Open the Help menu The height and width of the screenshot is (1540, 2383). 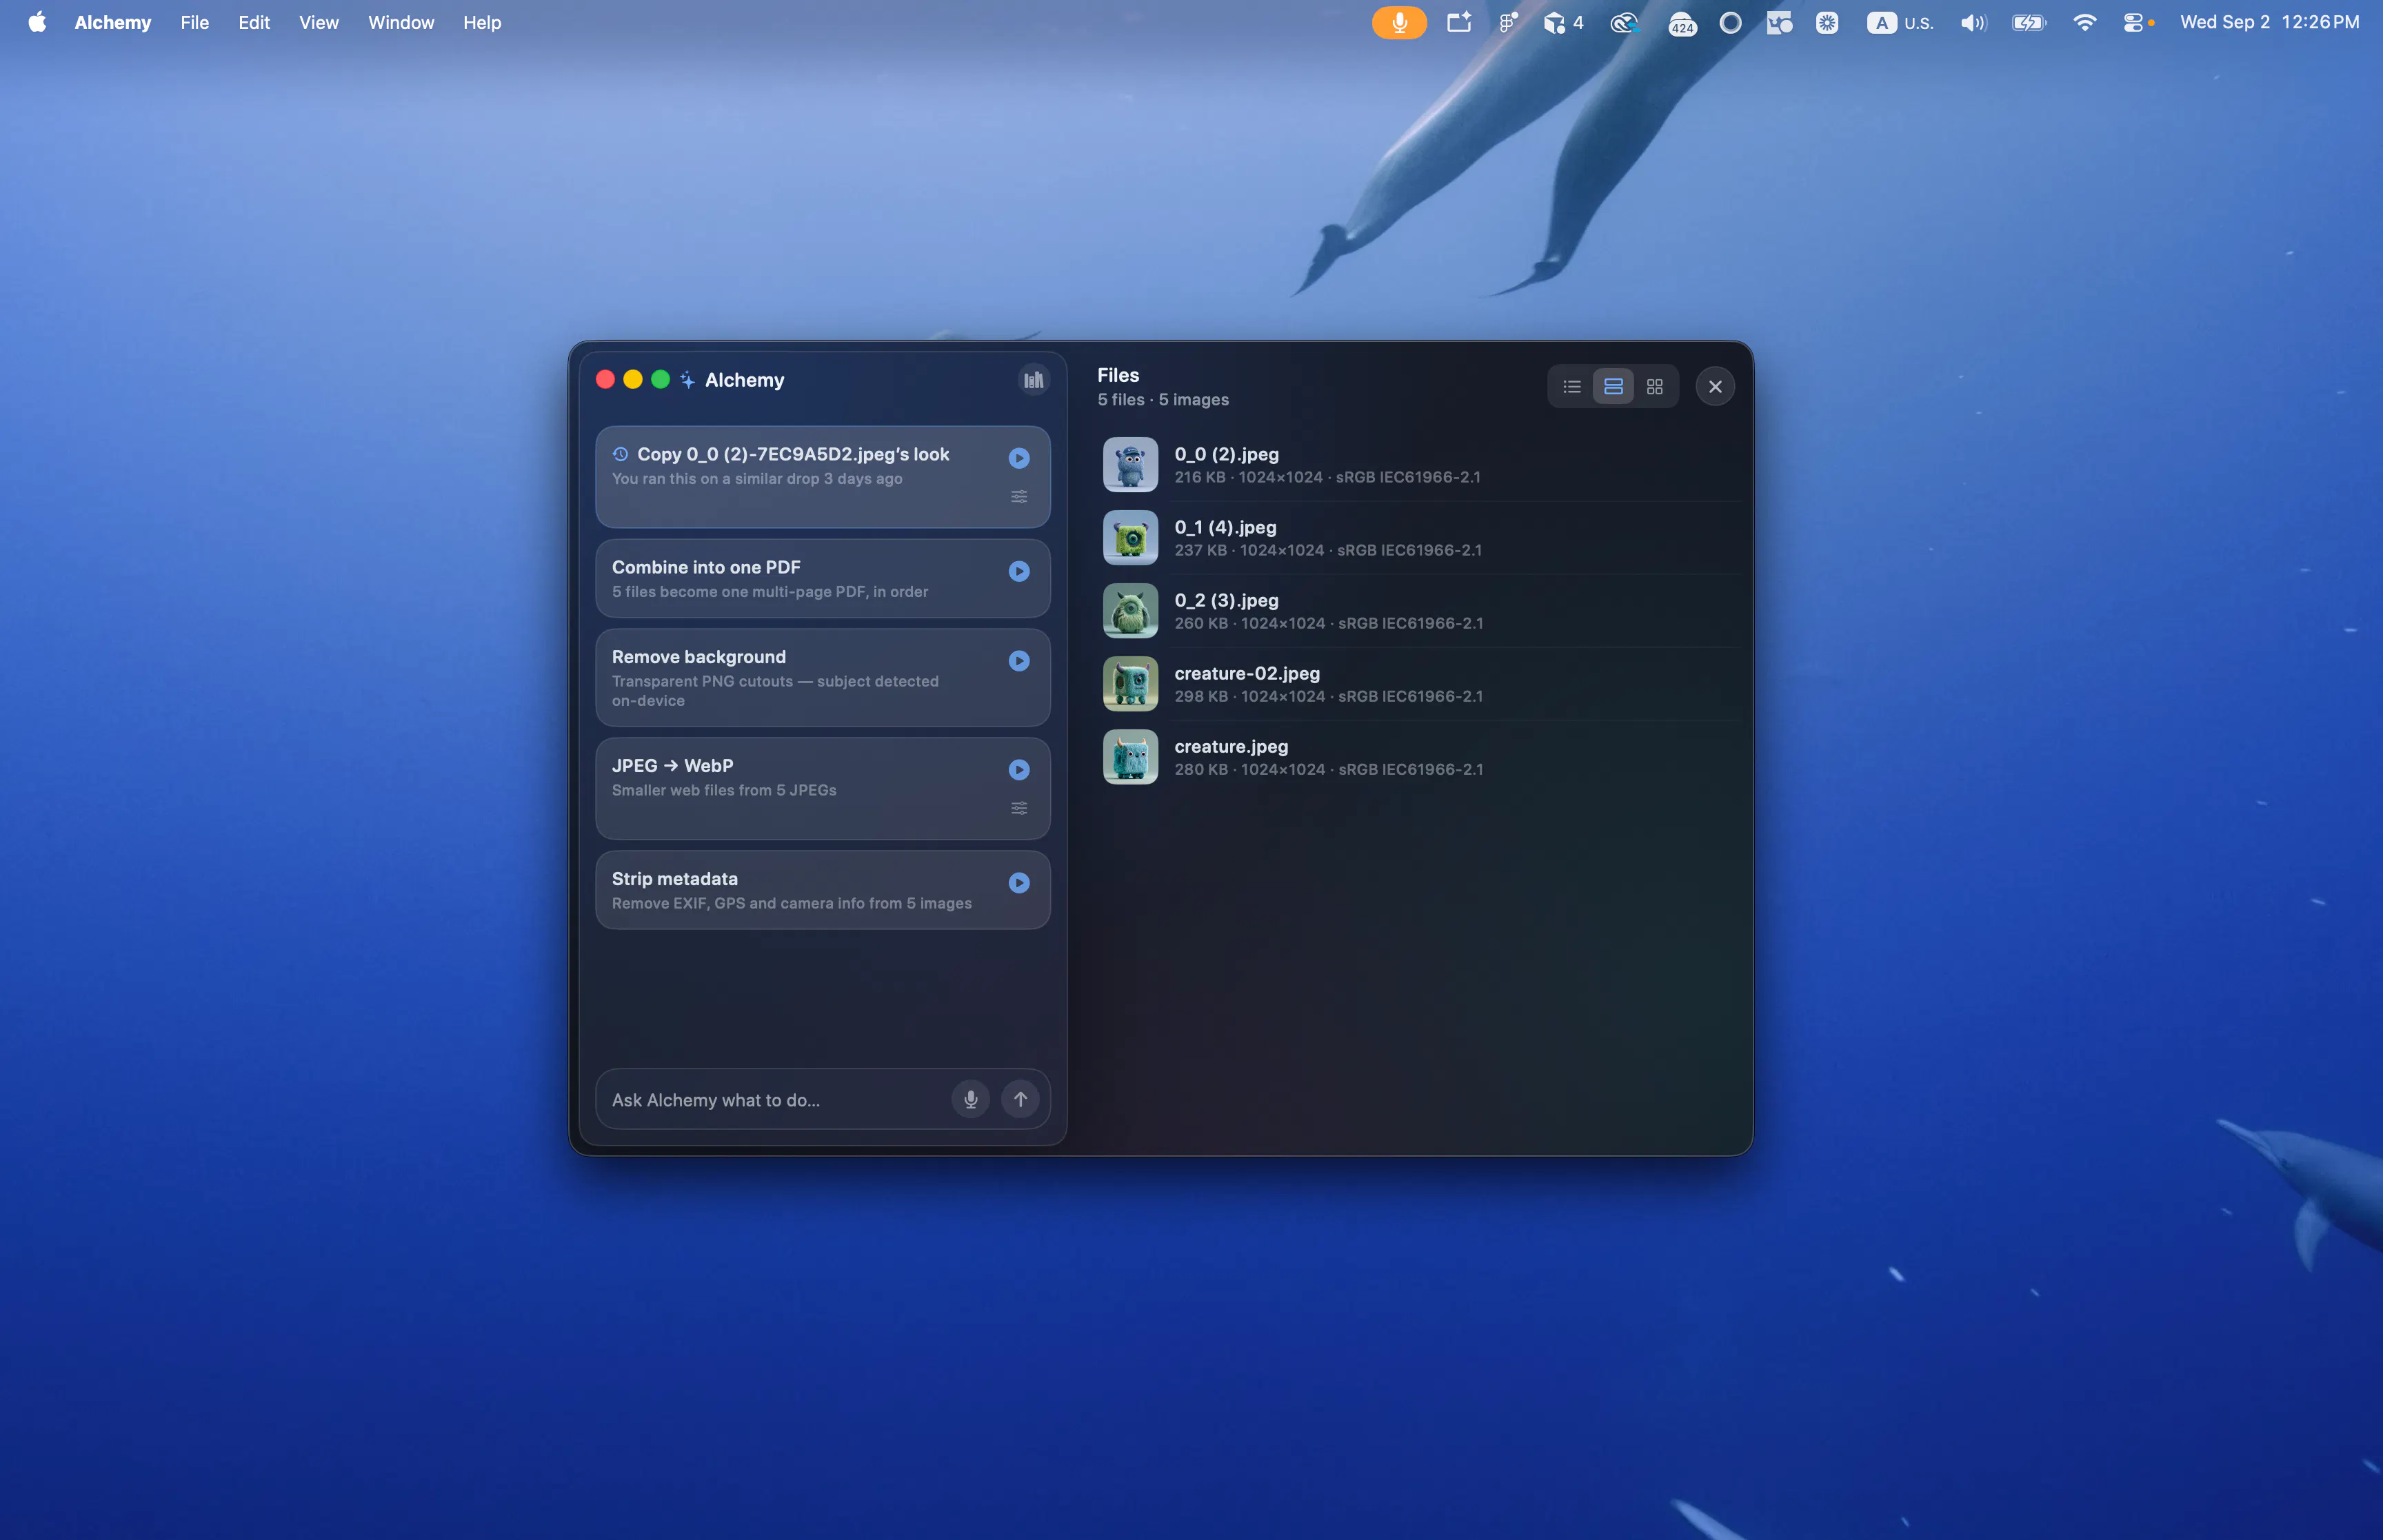click(x=482, y=22)
